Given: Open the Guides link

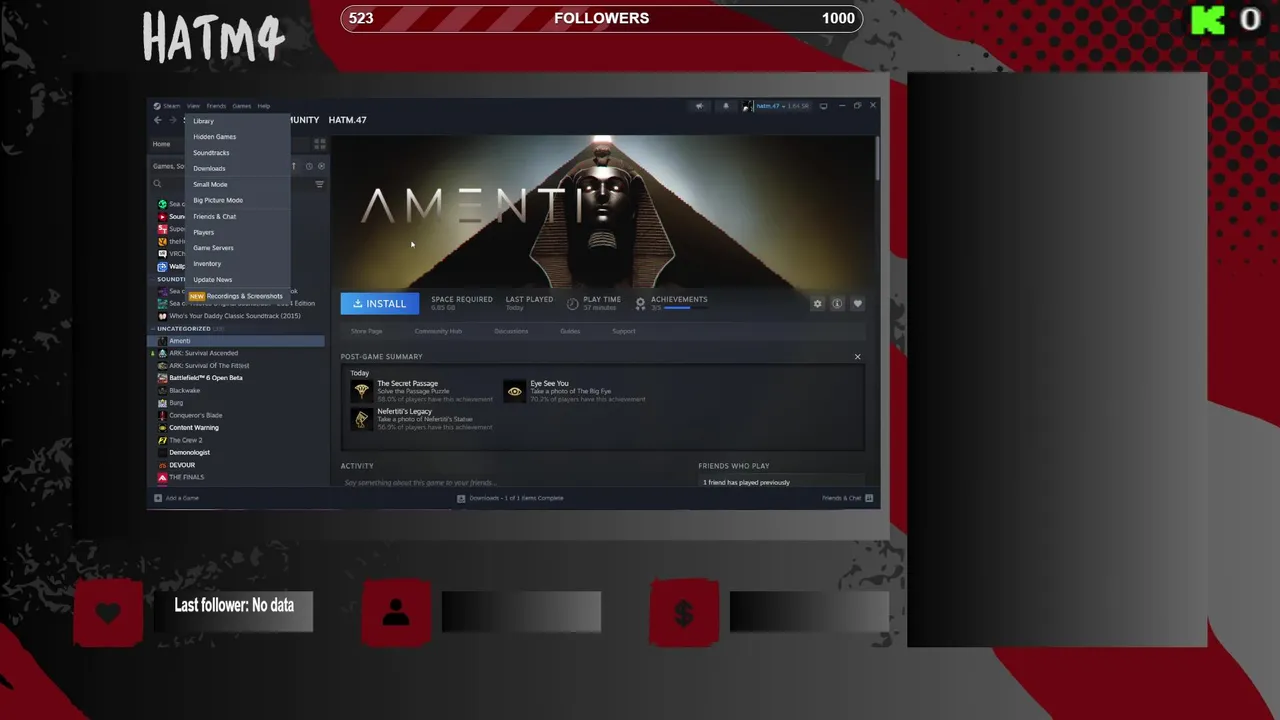Looking at the screenshot, I should tap(570, 331).
